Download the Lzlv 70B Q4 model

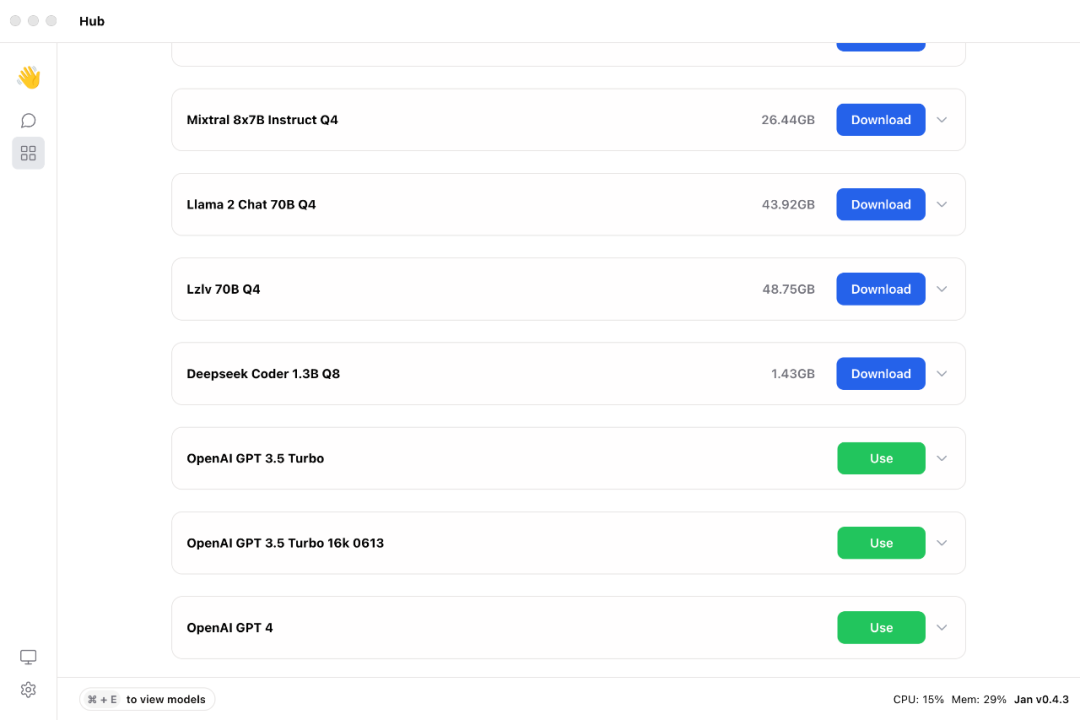pos(880,289)
